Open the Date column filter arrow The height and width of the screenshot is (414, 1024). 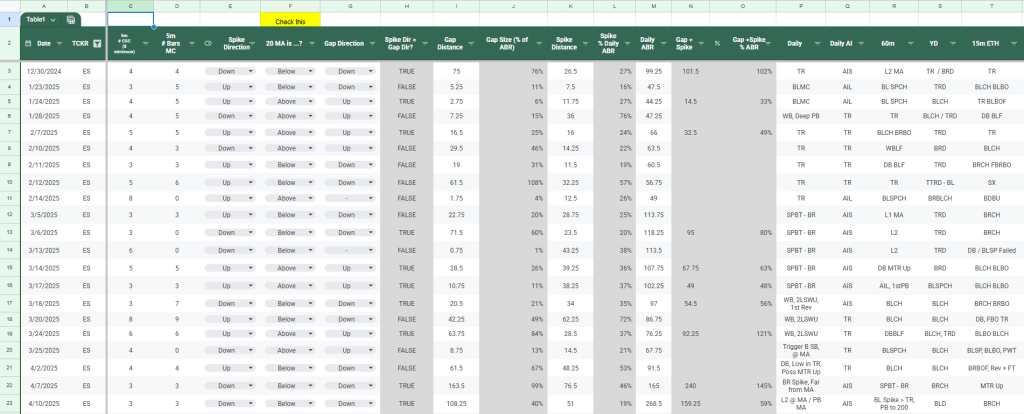[x=58, y=43]
